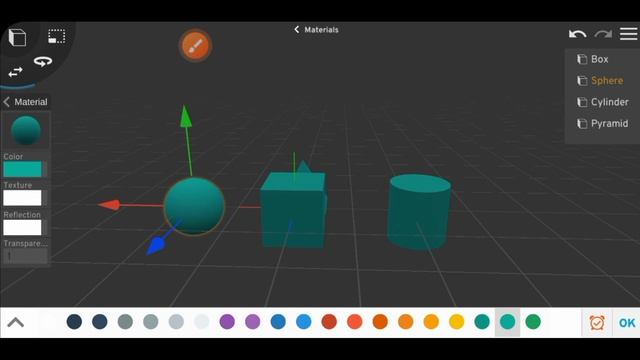Screen dimensions: 640x360
Task: Tap the cube view icon
Action: click(17, 38)
